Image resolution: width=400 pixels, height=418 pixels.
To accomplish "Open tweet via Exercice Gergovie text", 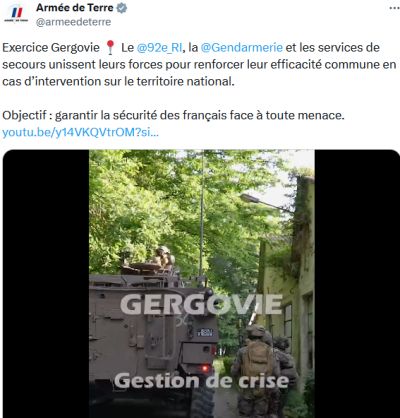I will pyautogui.click(x=51, y=48).
